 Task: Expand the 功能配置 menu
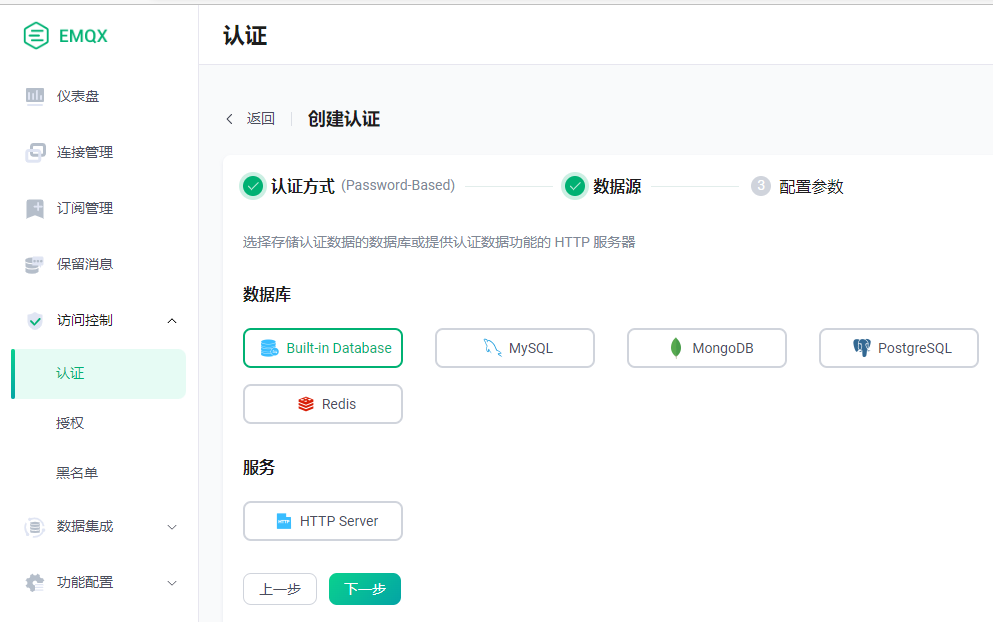tap(171, 582)
